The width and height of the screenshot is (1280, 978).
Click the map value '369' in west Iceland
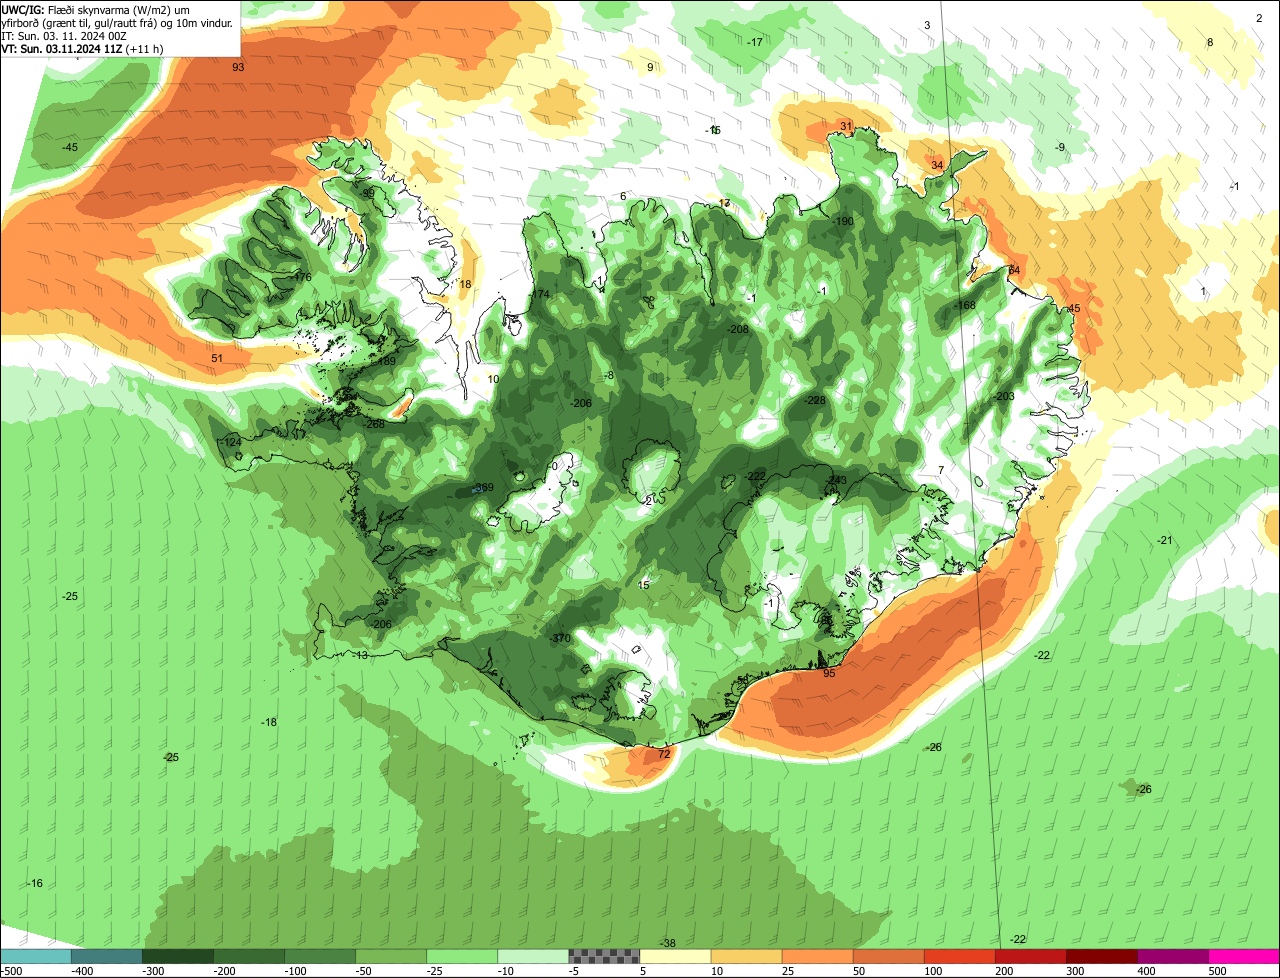tap(484, 488)
